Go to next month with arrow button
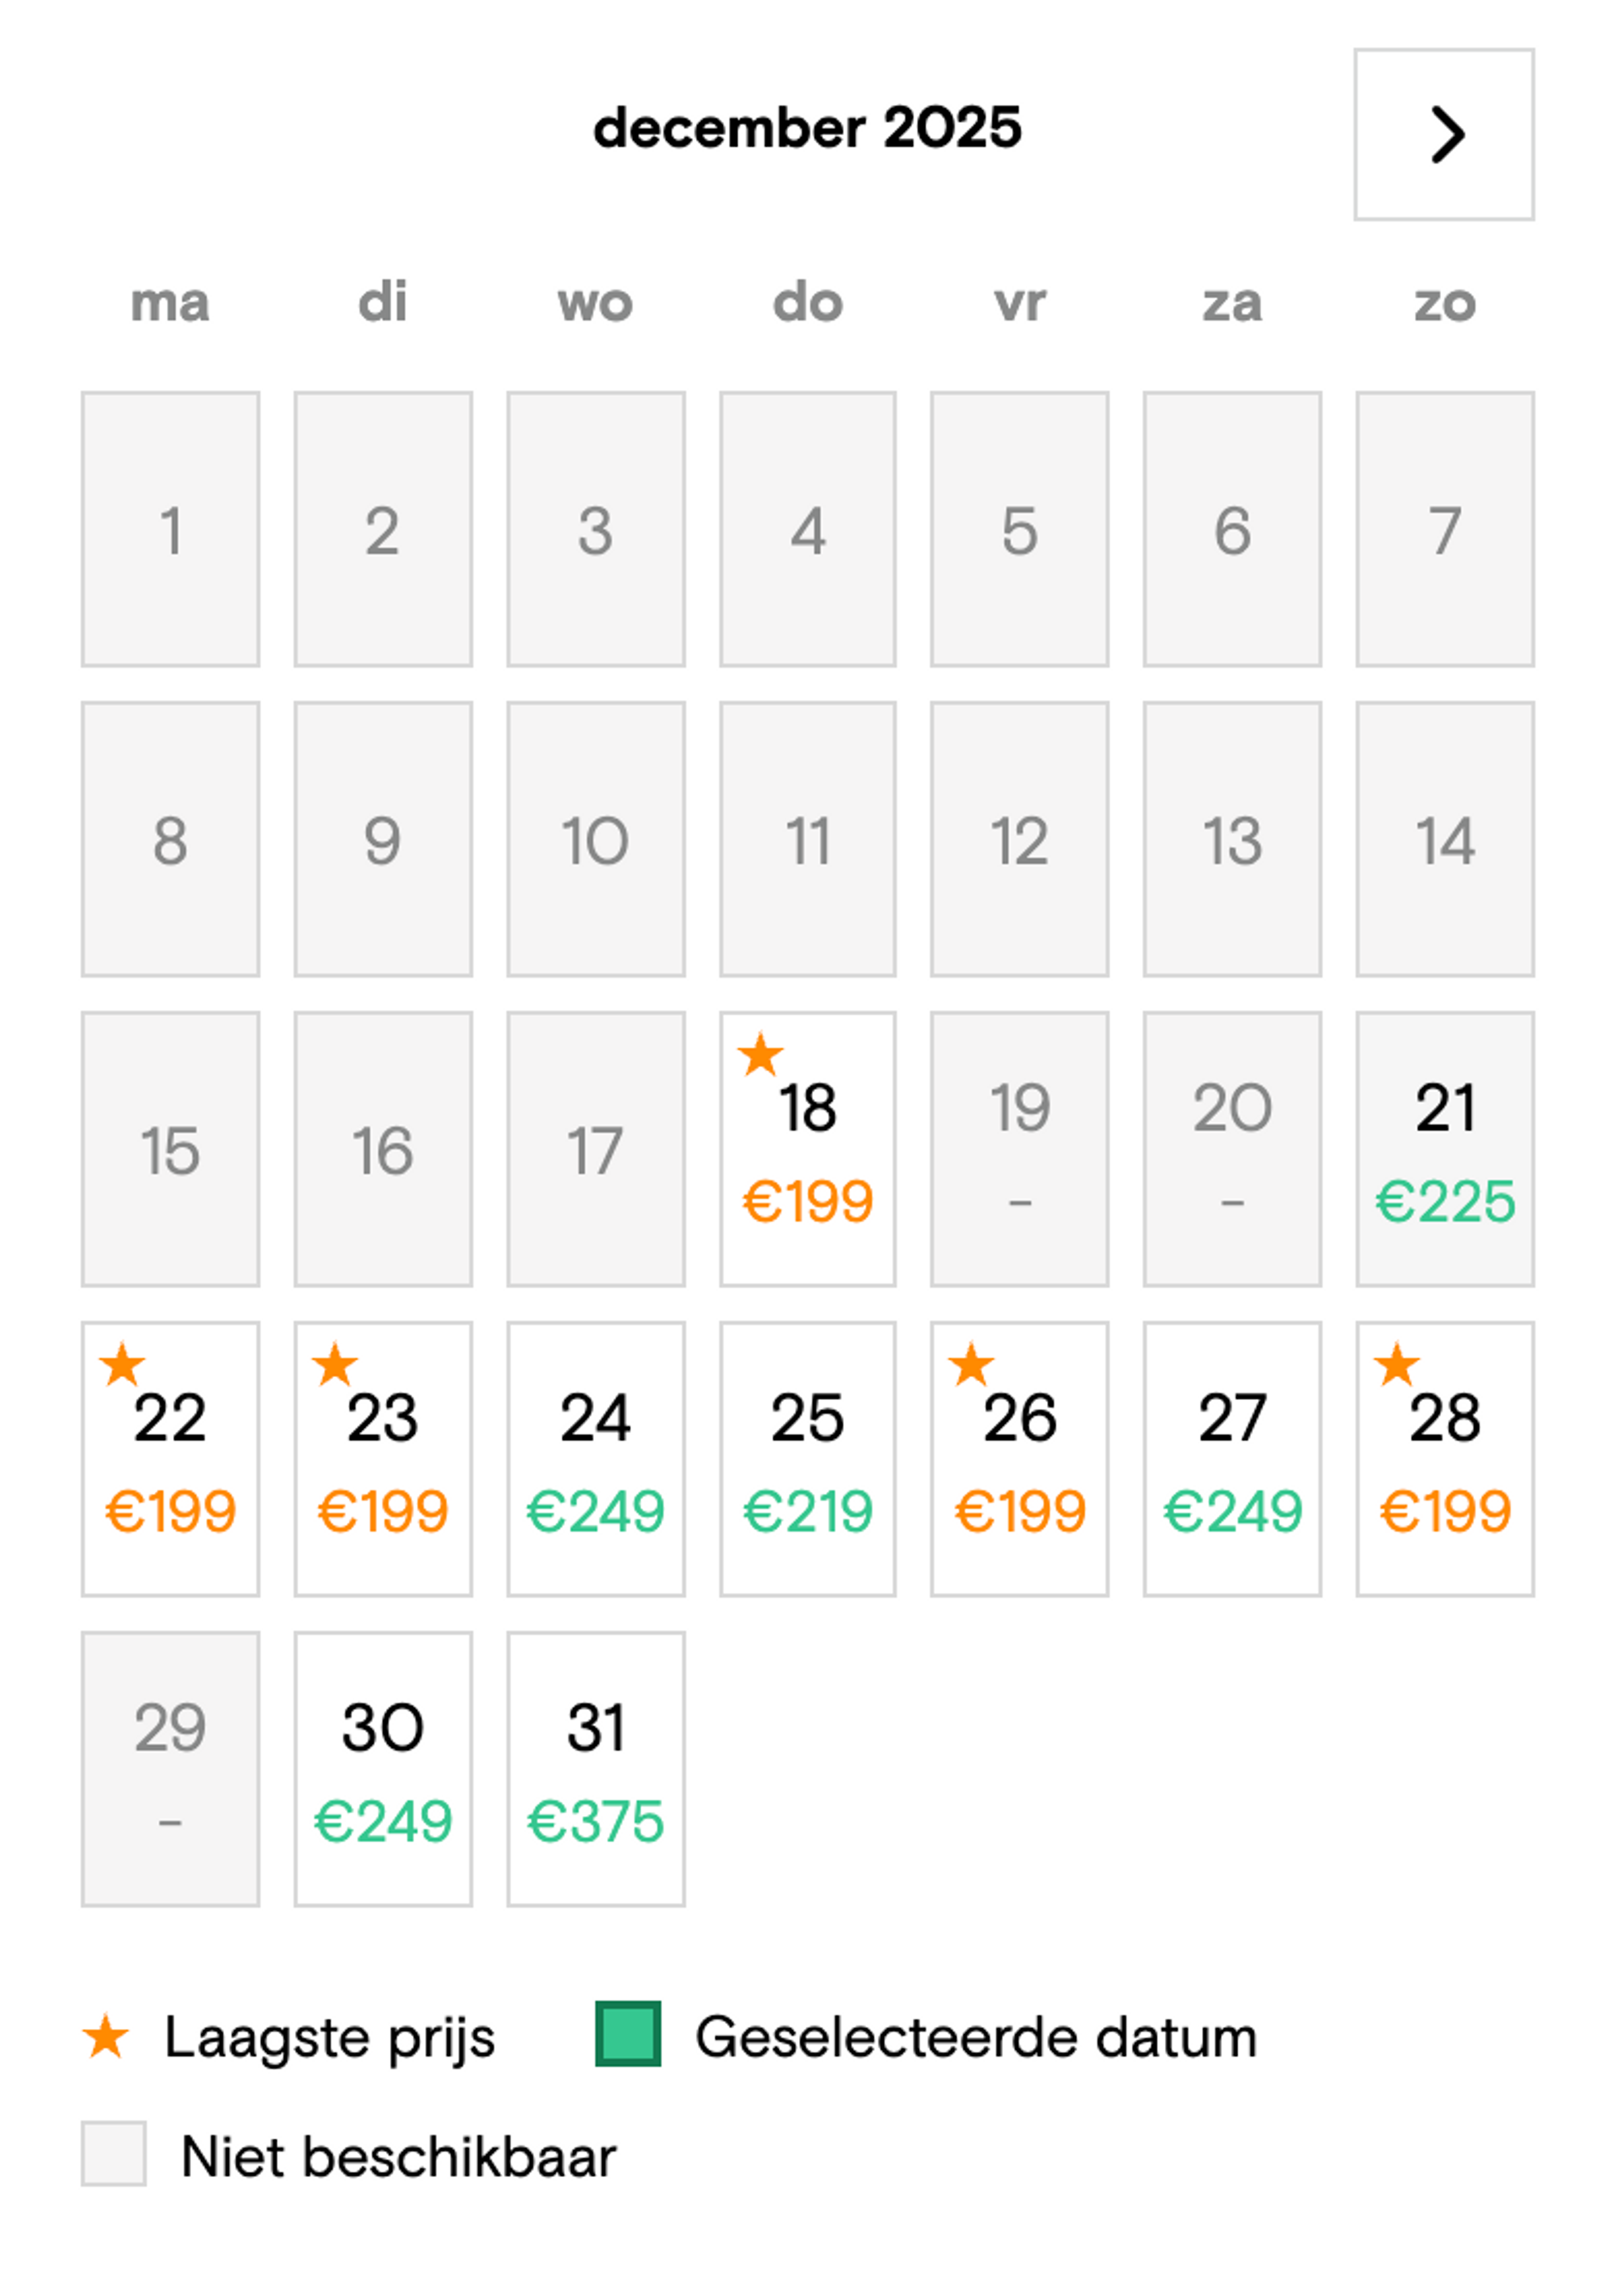 (x=1443, y=134)
